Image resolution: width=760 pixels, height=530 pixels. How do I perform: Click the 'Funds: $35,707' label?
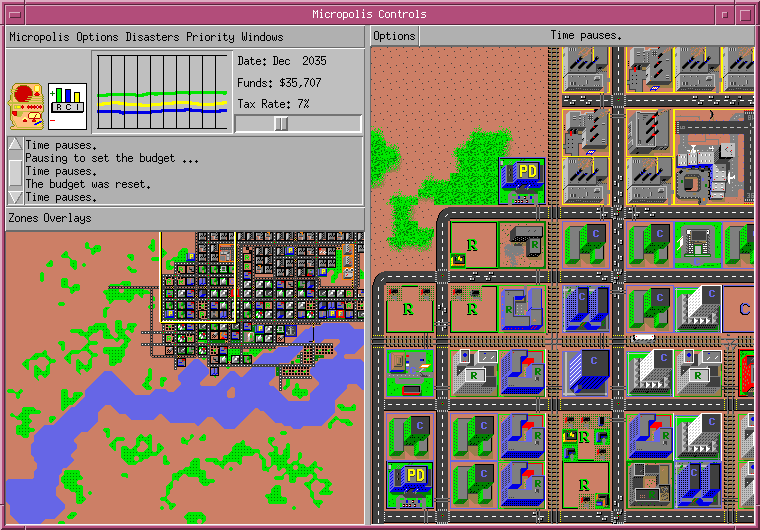point(279,83)
